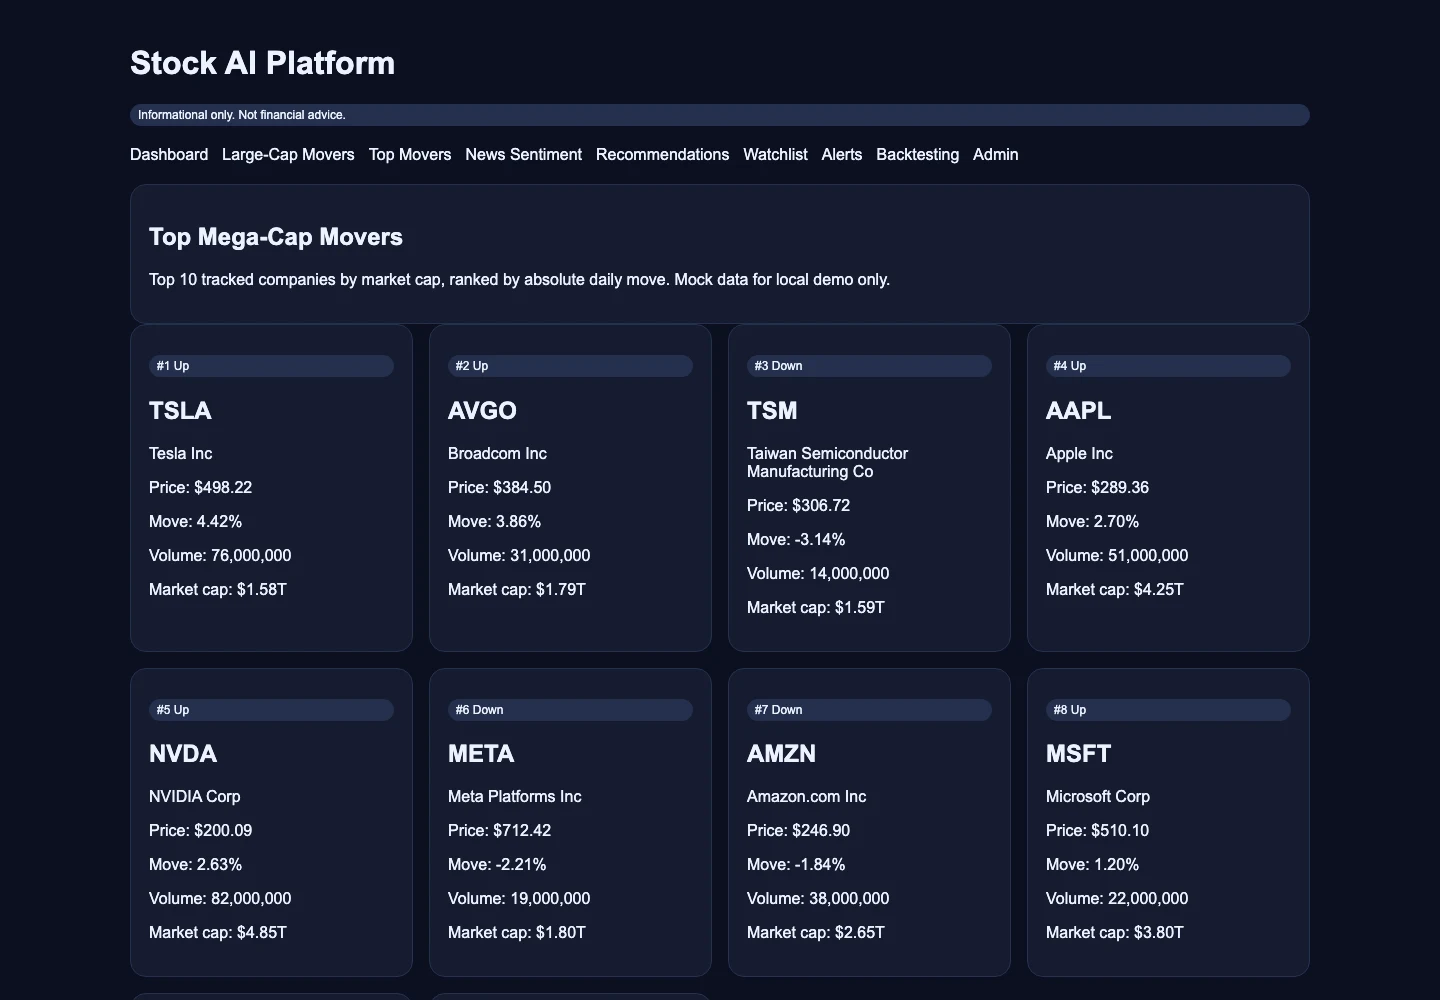Click Market cap: $4.85T value
Image resolution: width=1440 pixels, height=1000 pixels.
(x=218, y=933)
